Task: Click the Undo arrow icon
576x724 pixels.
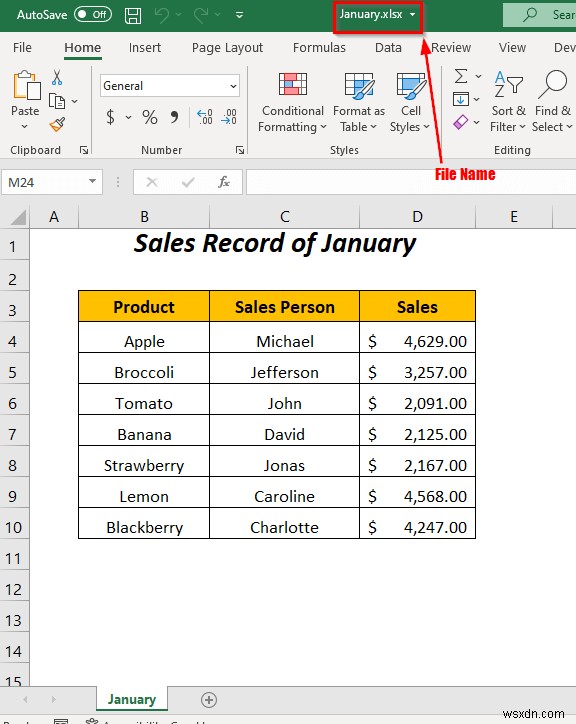Action: [162, 15]
